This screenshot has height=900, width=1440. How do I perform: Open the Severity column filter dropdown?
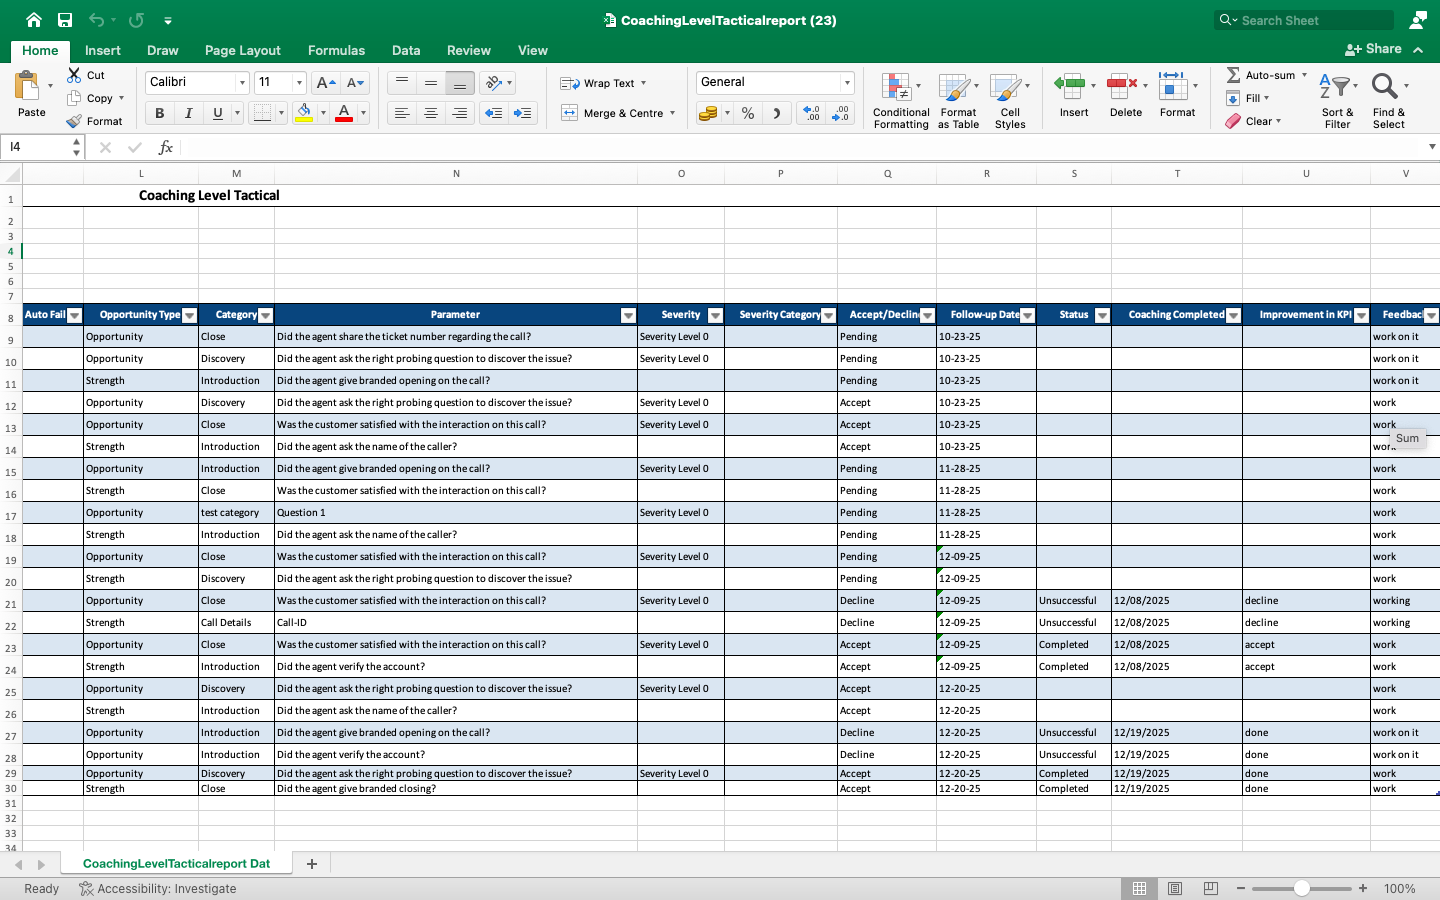click(x=714, y=315)
